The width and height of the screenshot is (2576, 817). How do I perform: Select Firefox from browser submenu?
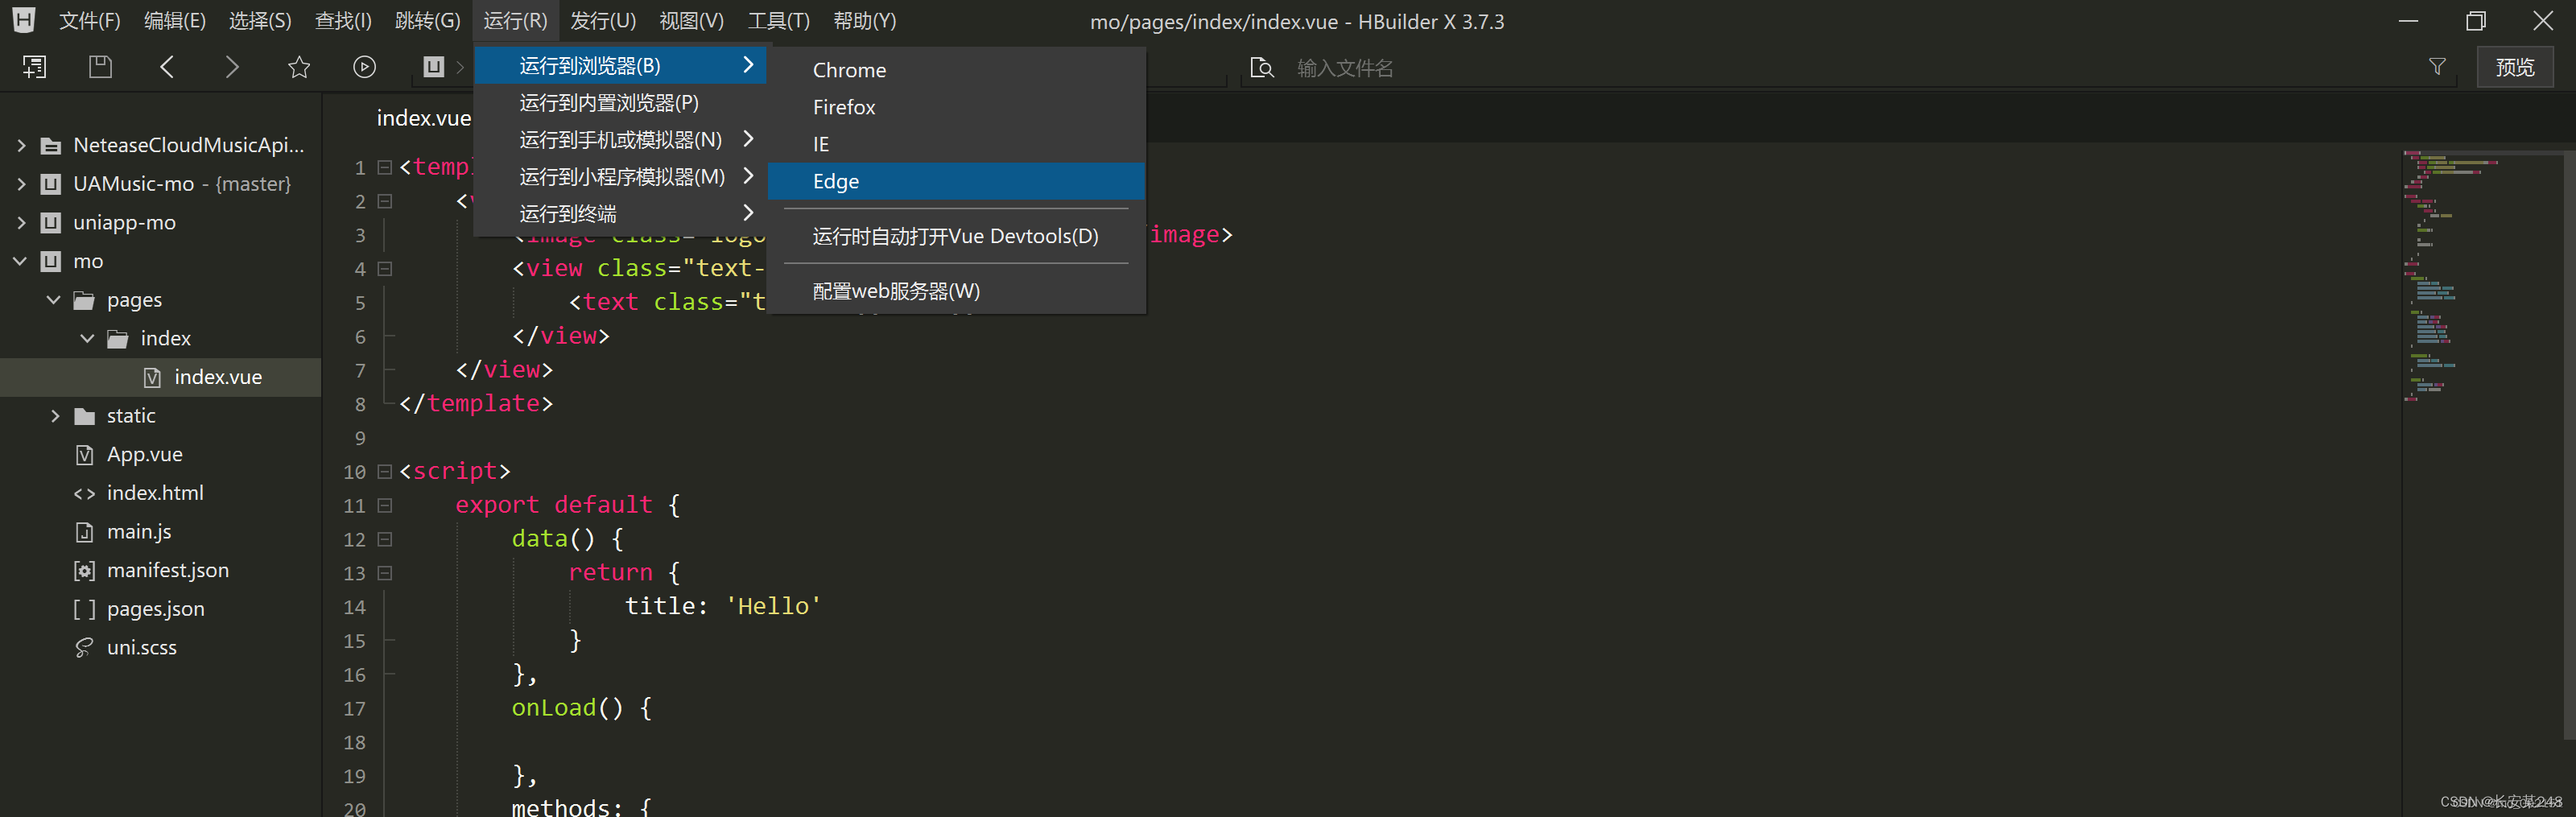pyautogui.click(x=956, y=107)
